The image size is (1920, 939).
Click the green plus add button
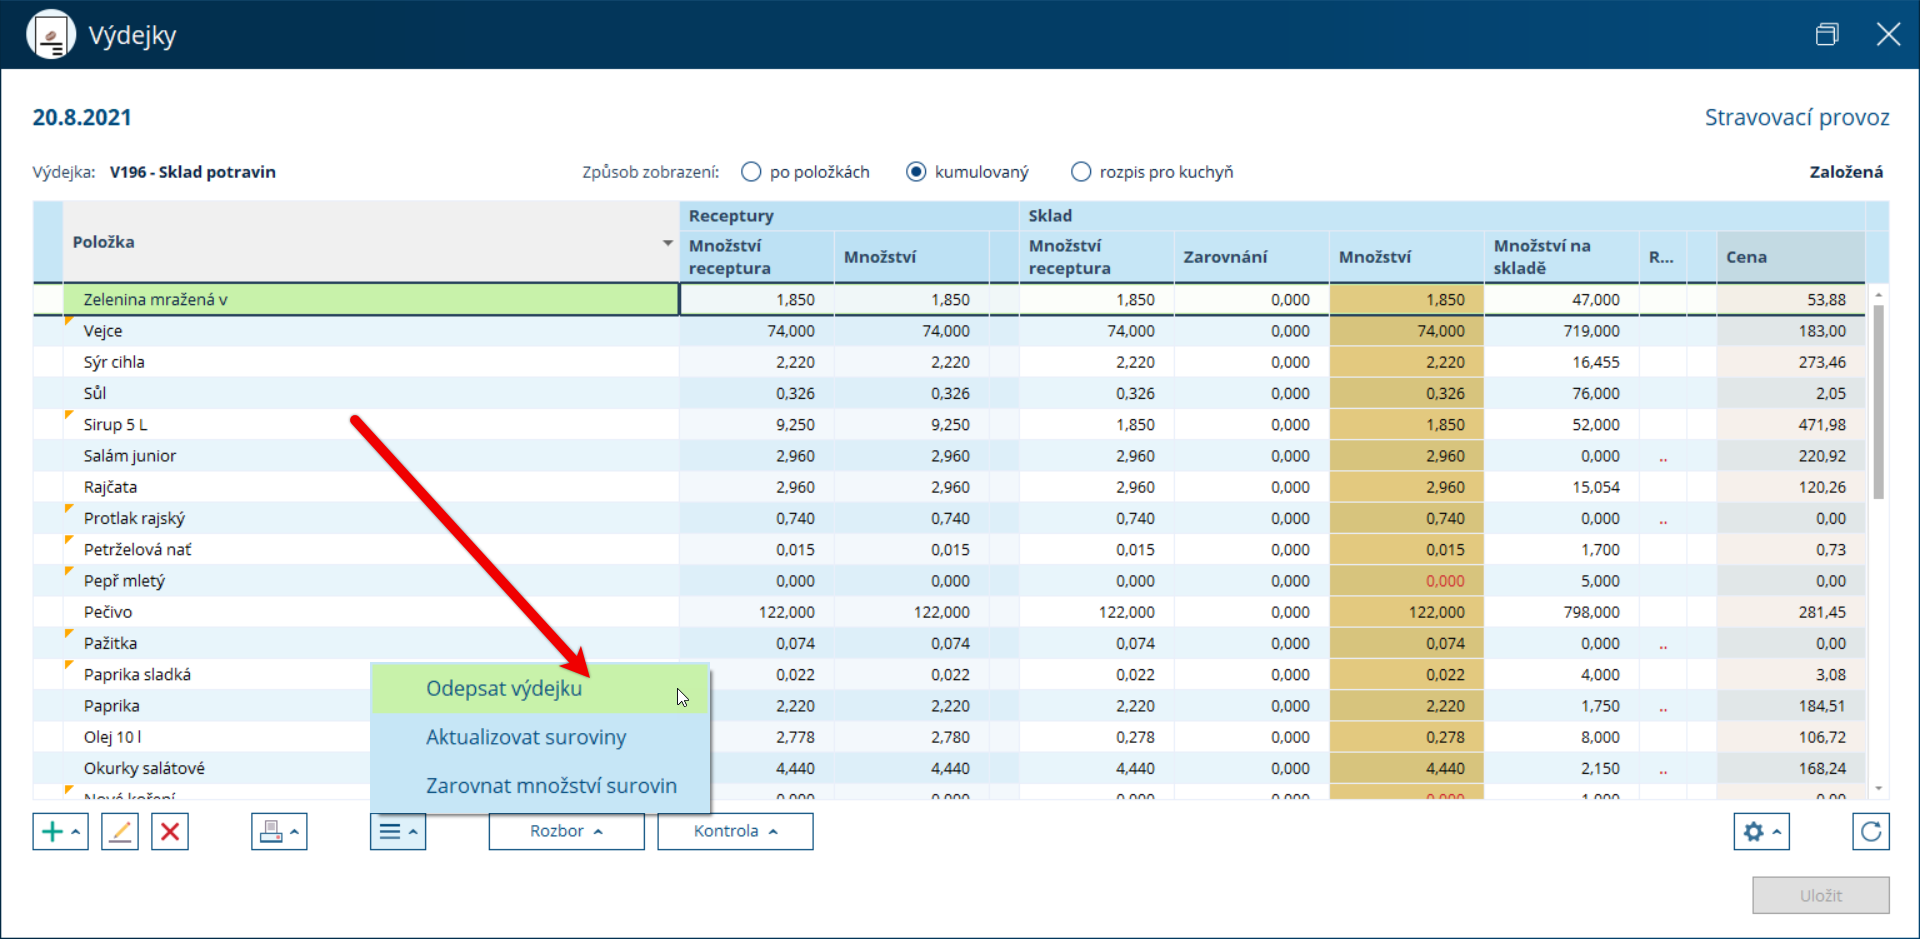(x=60, y=831)
